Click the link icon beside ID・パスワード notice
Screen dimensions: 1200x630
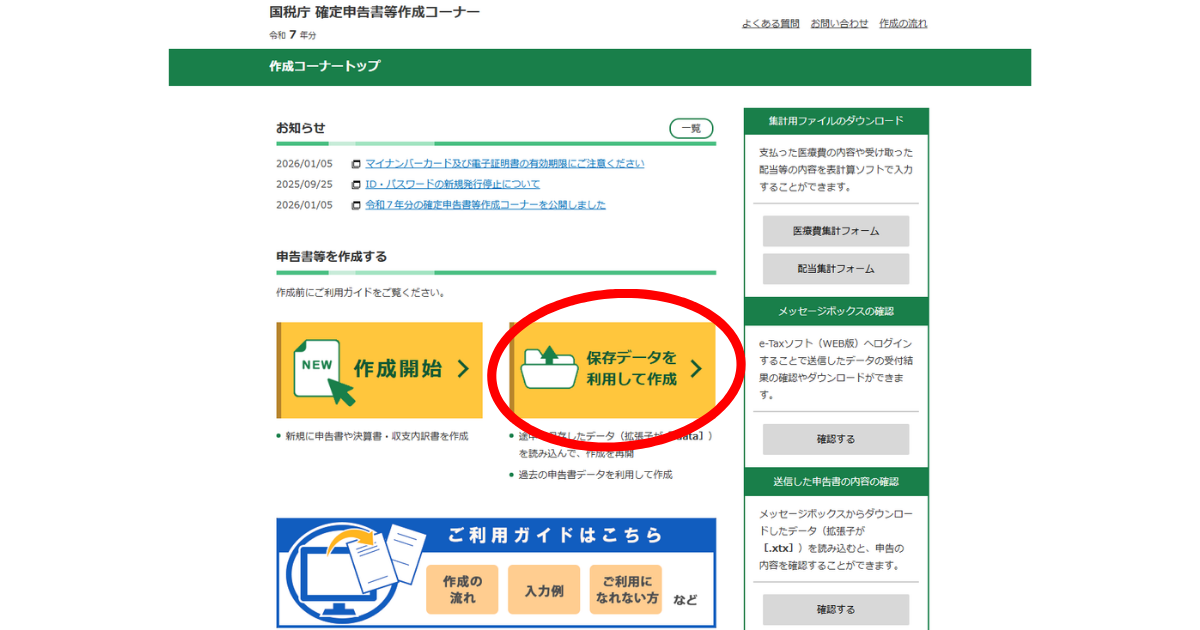(356, 185)
